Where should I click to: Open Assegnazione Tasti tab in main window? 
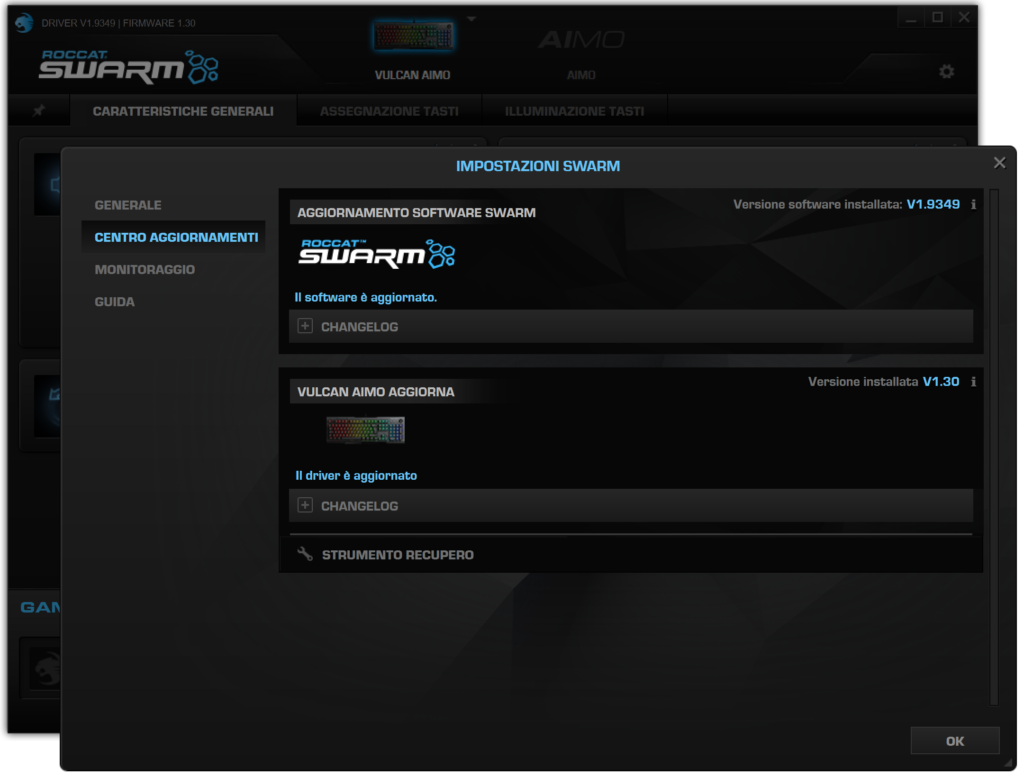389,112
